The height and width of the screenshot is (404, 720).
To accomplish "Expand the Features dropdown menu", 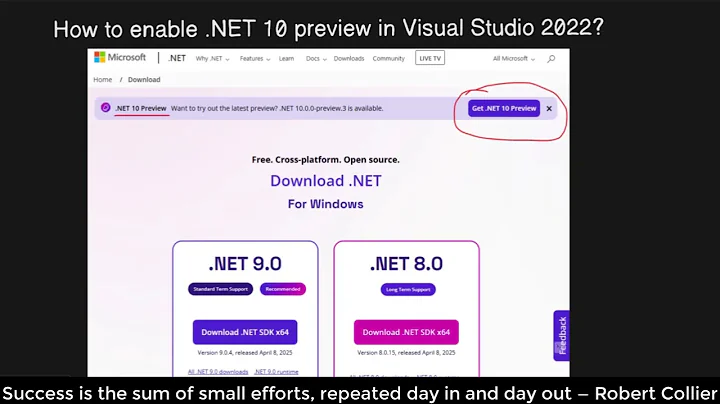I will (x=255, y=59).
